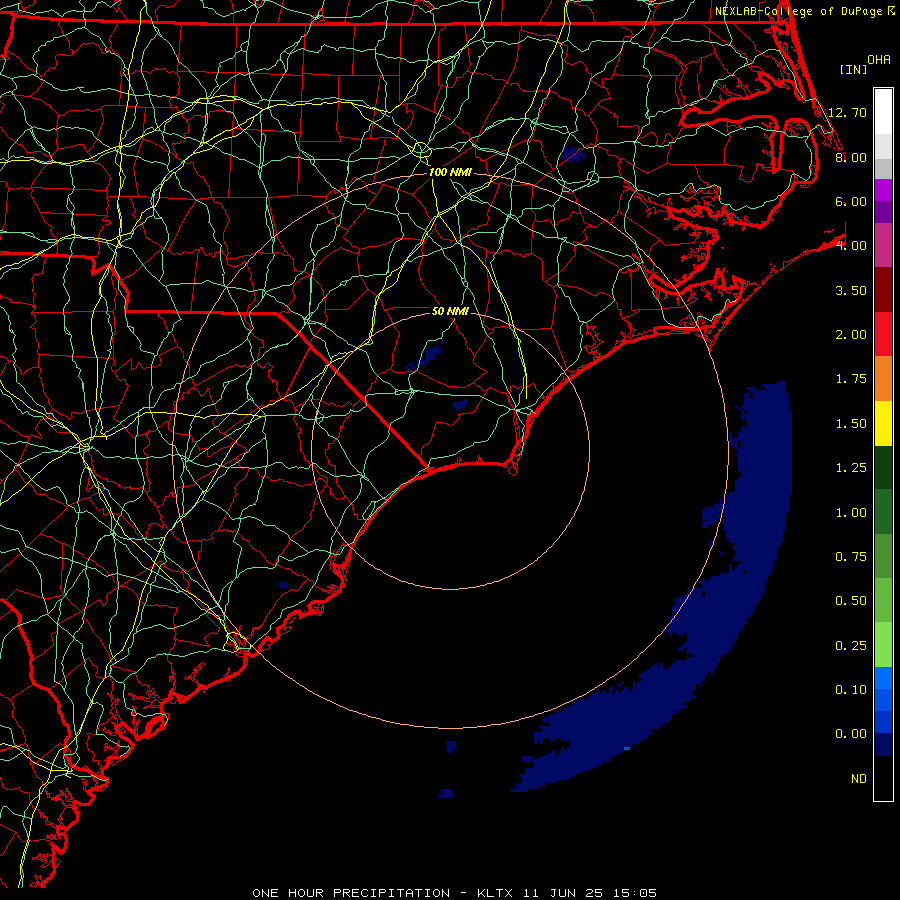Image resolution: width=900 pixels, height=900 pixels.
Task: Click the 0.25 legend value
Action: (851, 646)
